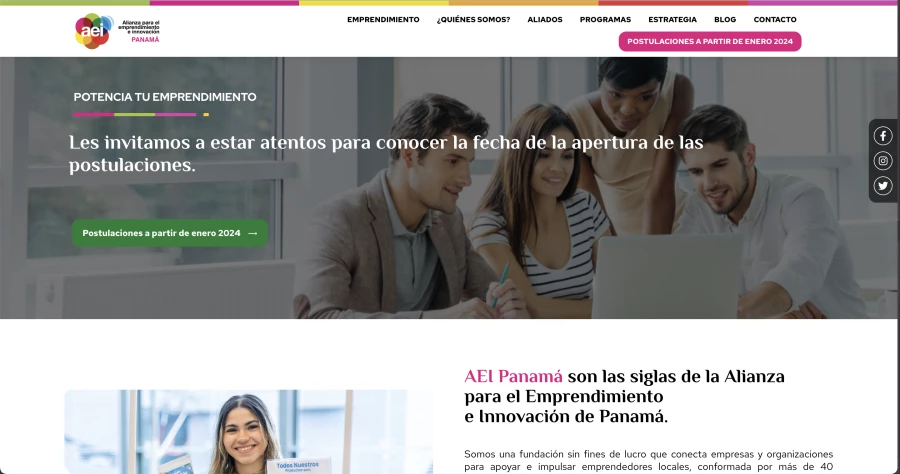
Task: Click the Potencia tu emprendimiento heading
Action: coord(165,97)
